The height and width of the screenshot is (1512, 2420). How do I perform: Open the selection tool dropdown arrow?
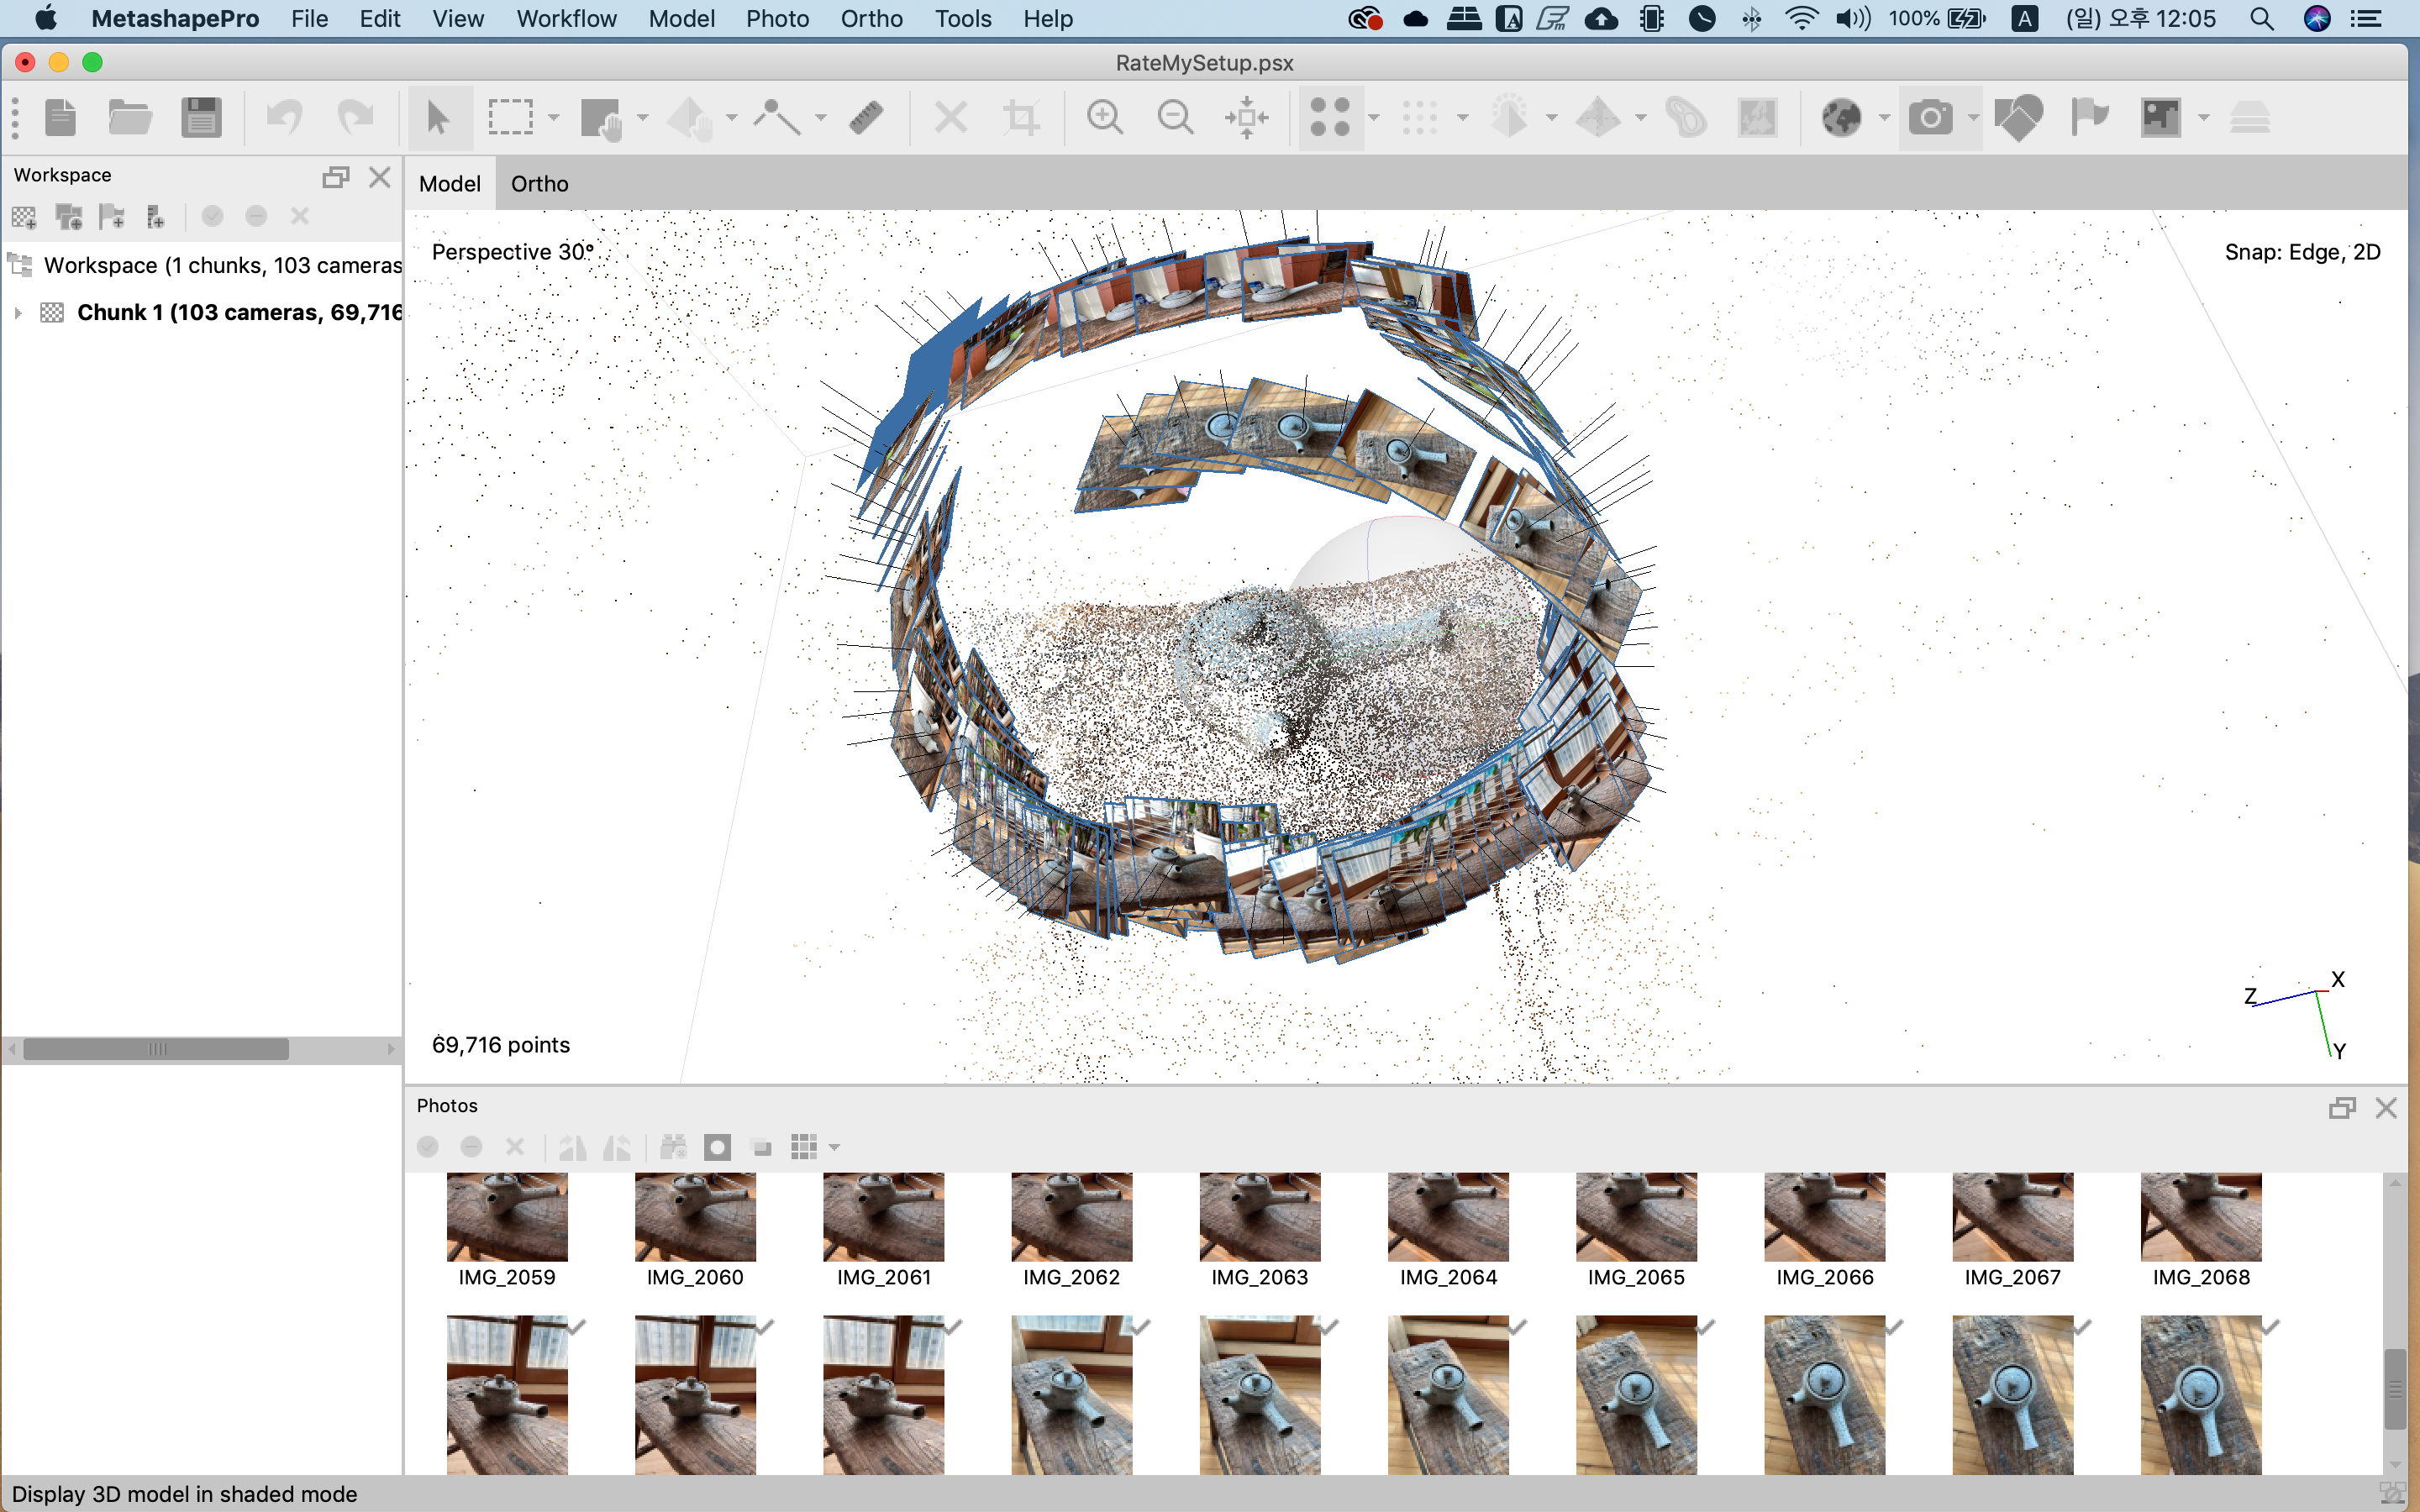tap(553, 118)
